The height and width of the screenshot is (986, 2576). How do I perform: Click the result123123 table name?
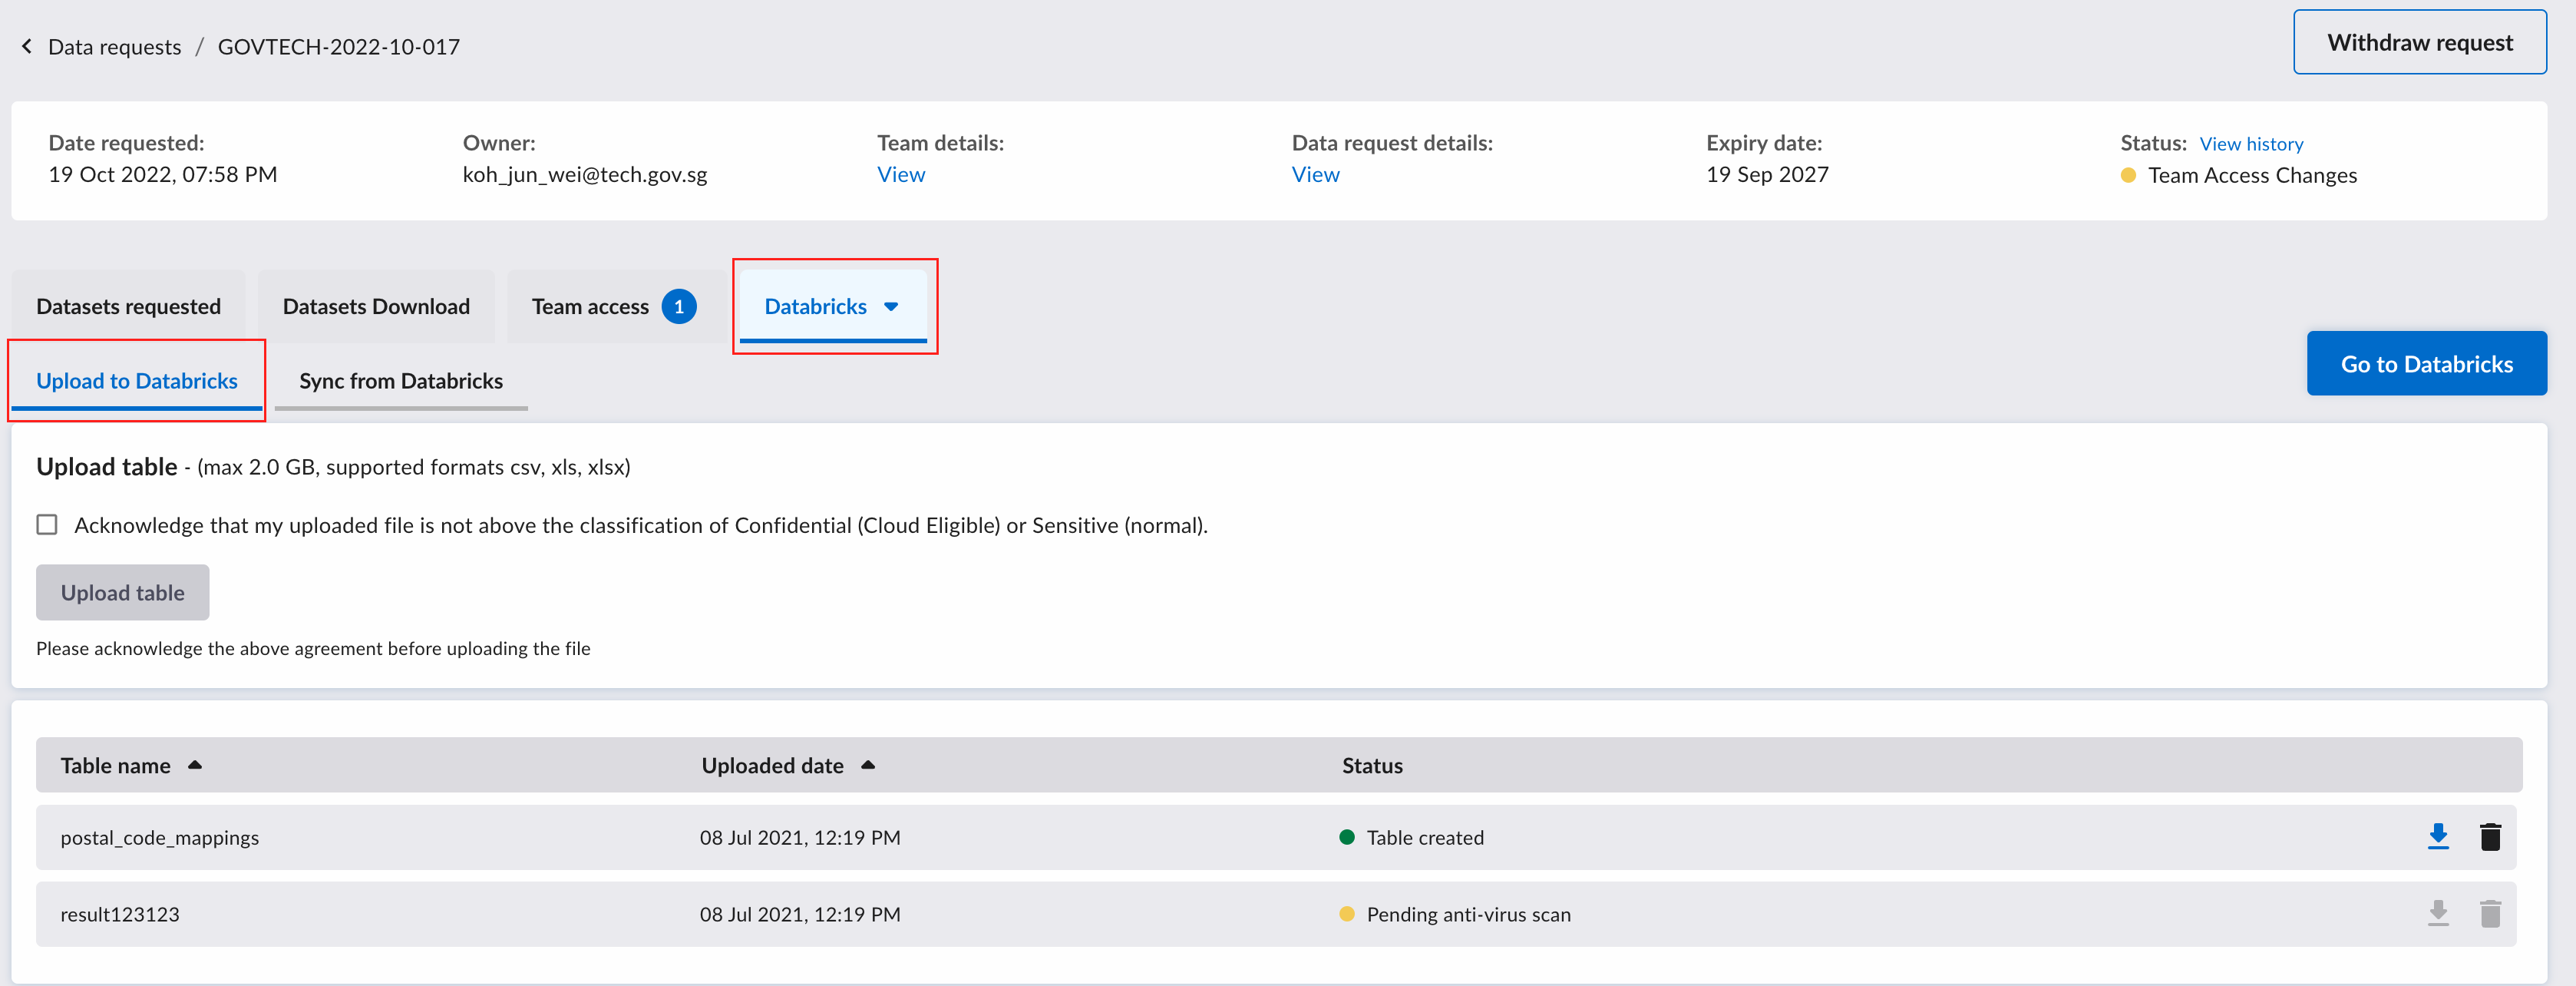(x=120, y=914)
